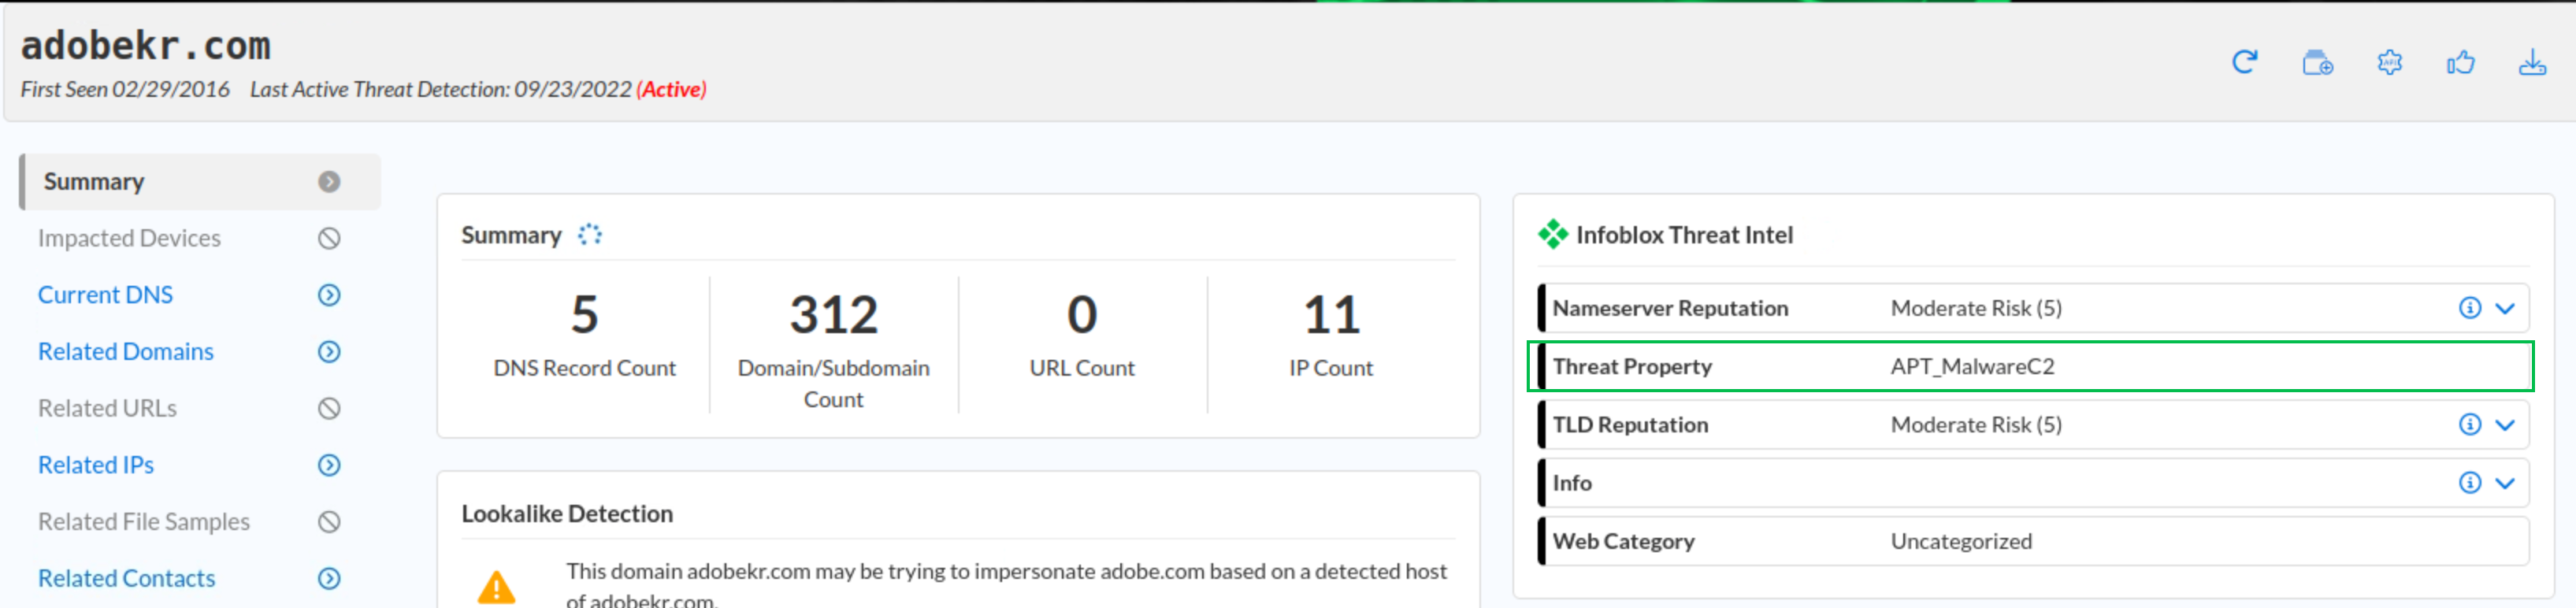Click the Lookalike Detection warning triangle

click(x=496, y=587)
